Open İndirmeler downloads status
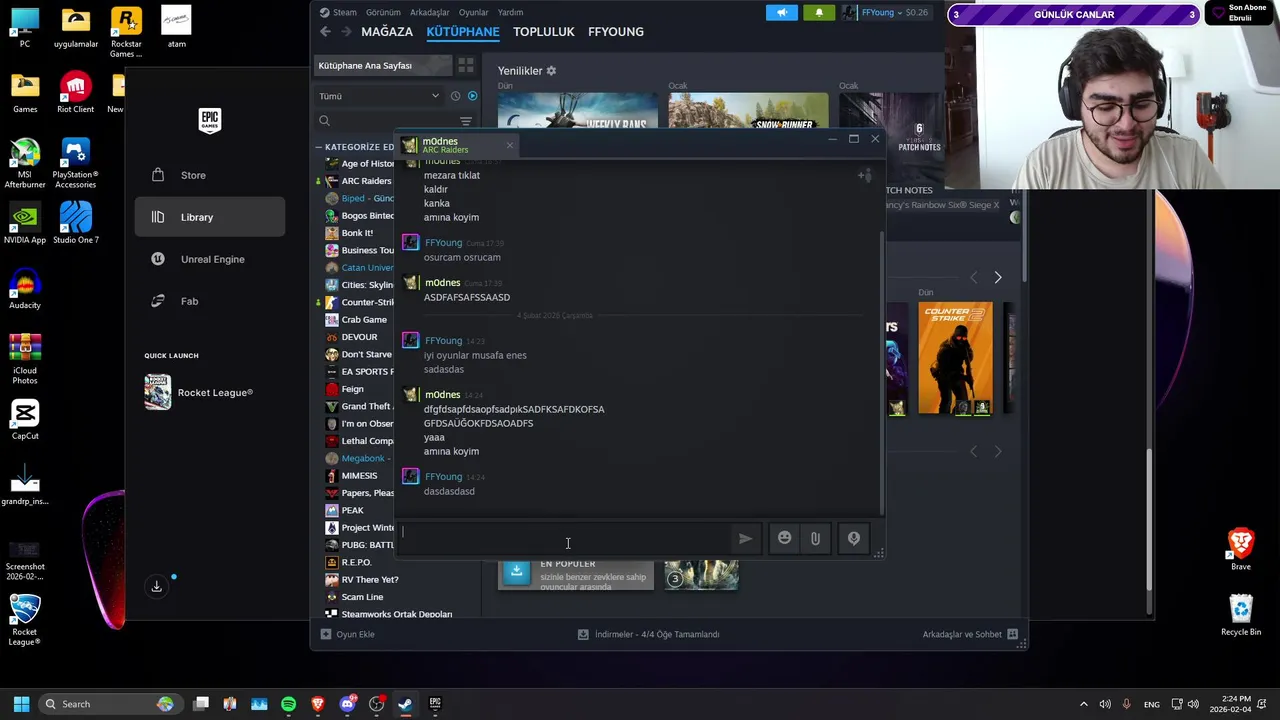The image size is (1280, 720). pos(649,634)
